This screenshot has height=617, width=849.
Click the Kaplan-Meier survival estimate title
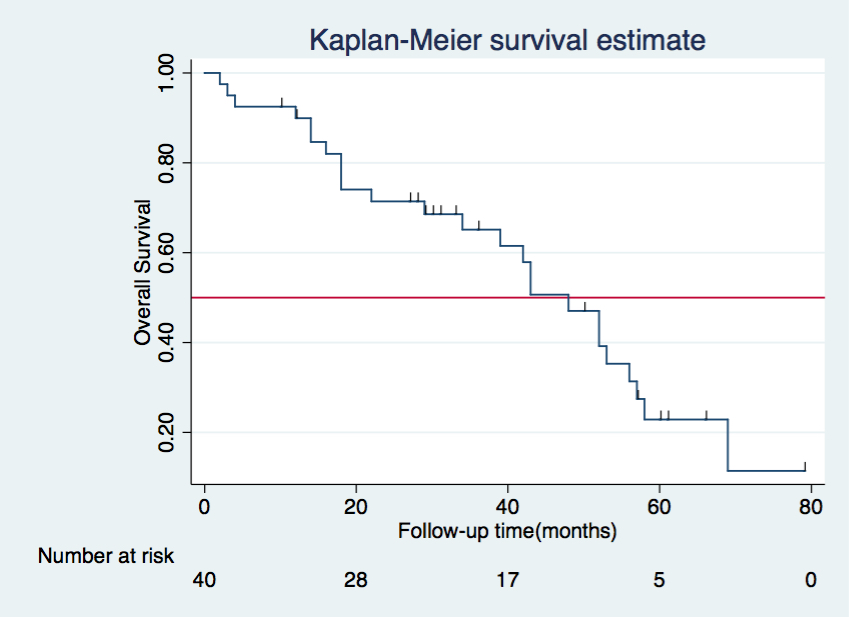click(x=507, y=40)
